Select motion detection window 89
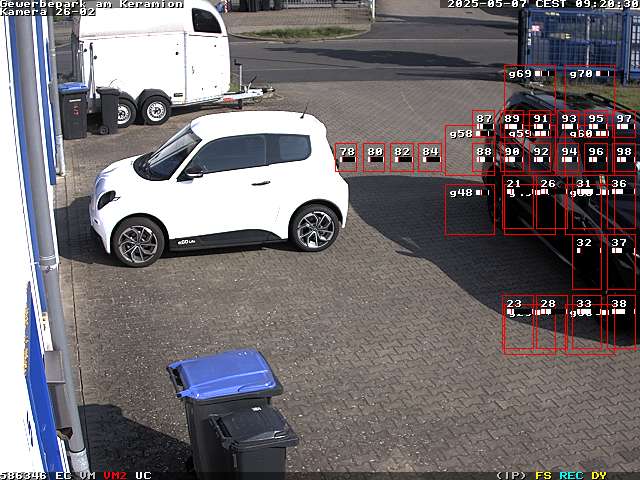 [512, 124]
